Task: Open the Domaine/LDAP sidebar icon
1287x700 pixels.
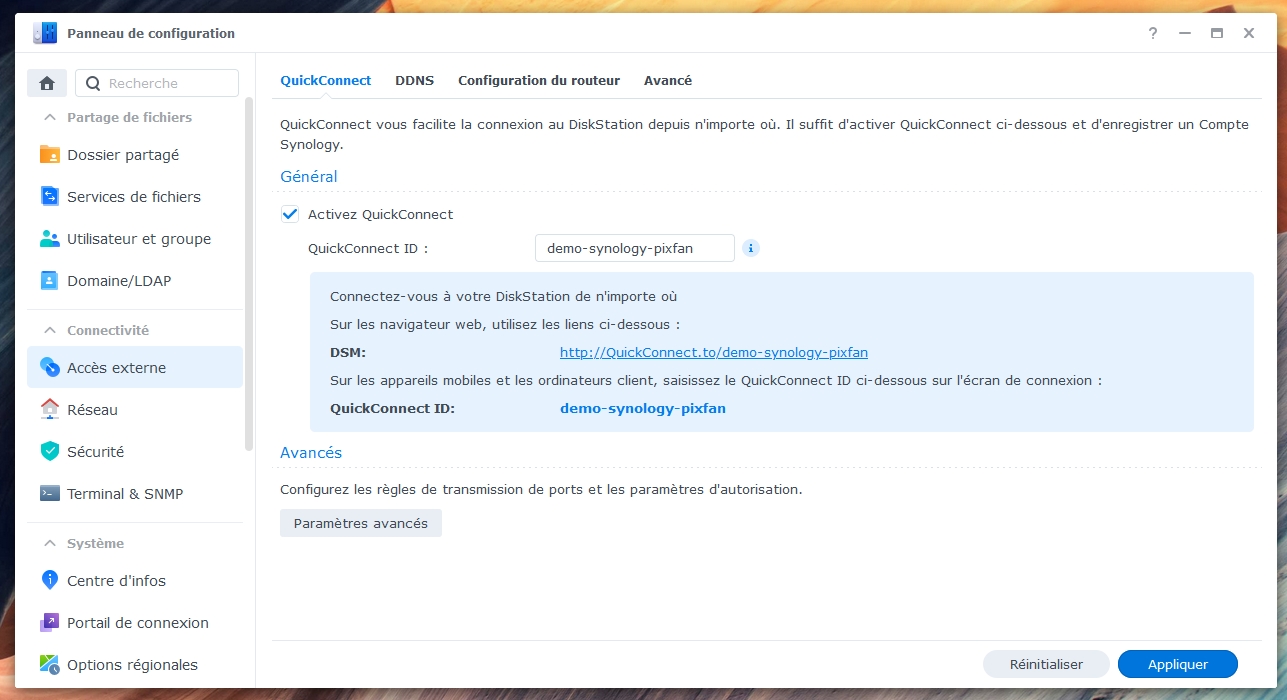Action: point(50,281)
